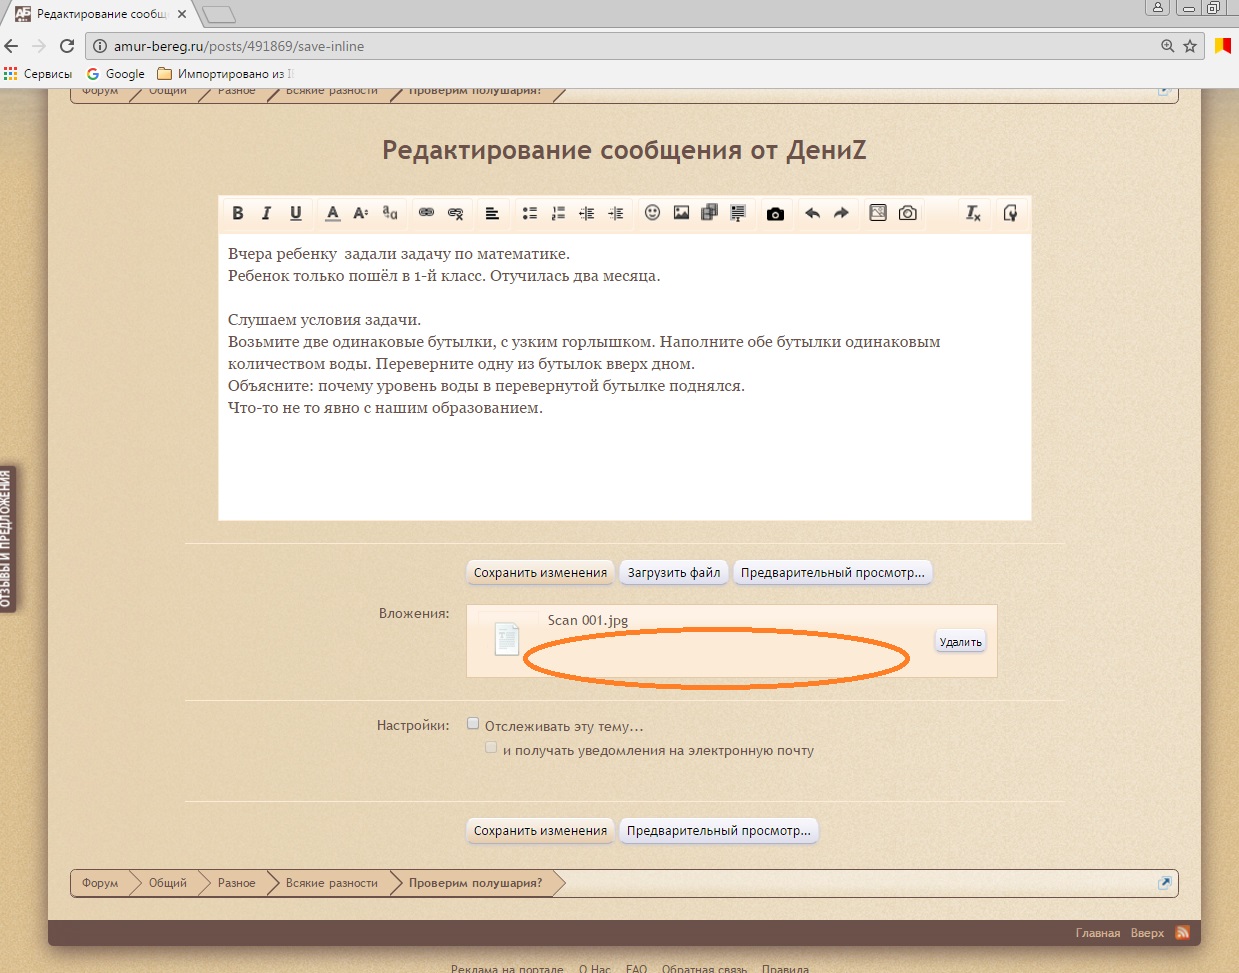This screenshot has height=973, width=1239.
Task: Open 'Всякие разности' in bottom breadcrumb
Action: click(332, 883)
